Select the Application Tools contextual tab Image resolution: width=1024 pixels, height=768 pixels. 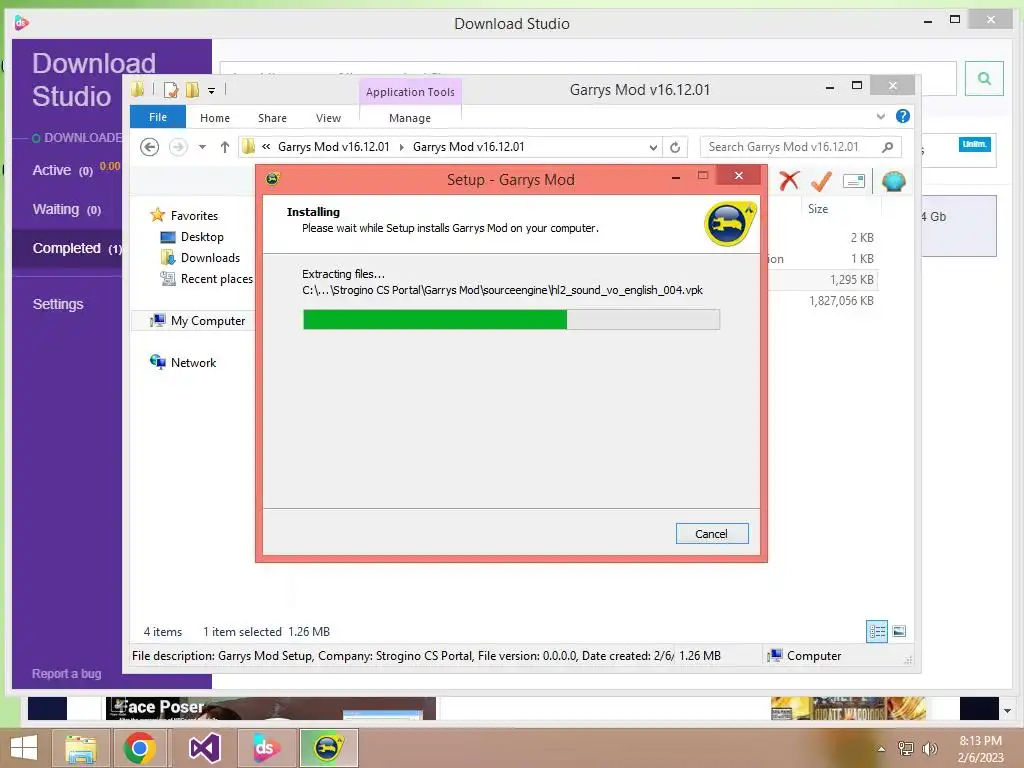(410, 92)
